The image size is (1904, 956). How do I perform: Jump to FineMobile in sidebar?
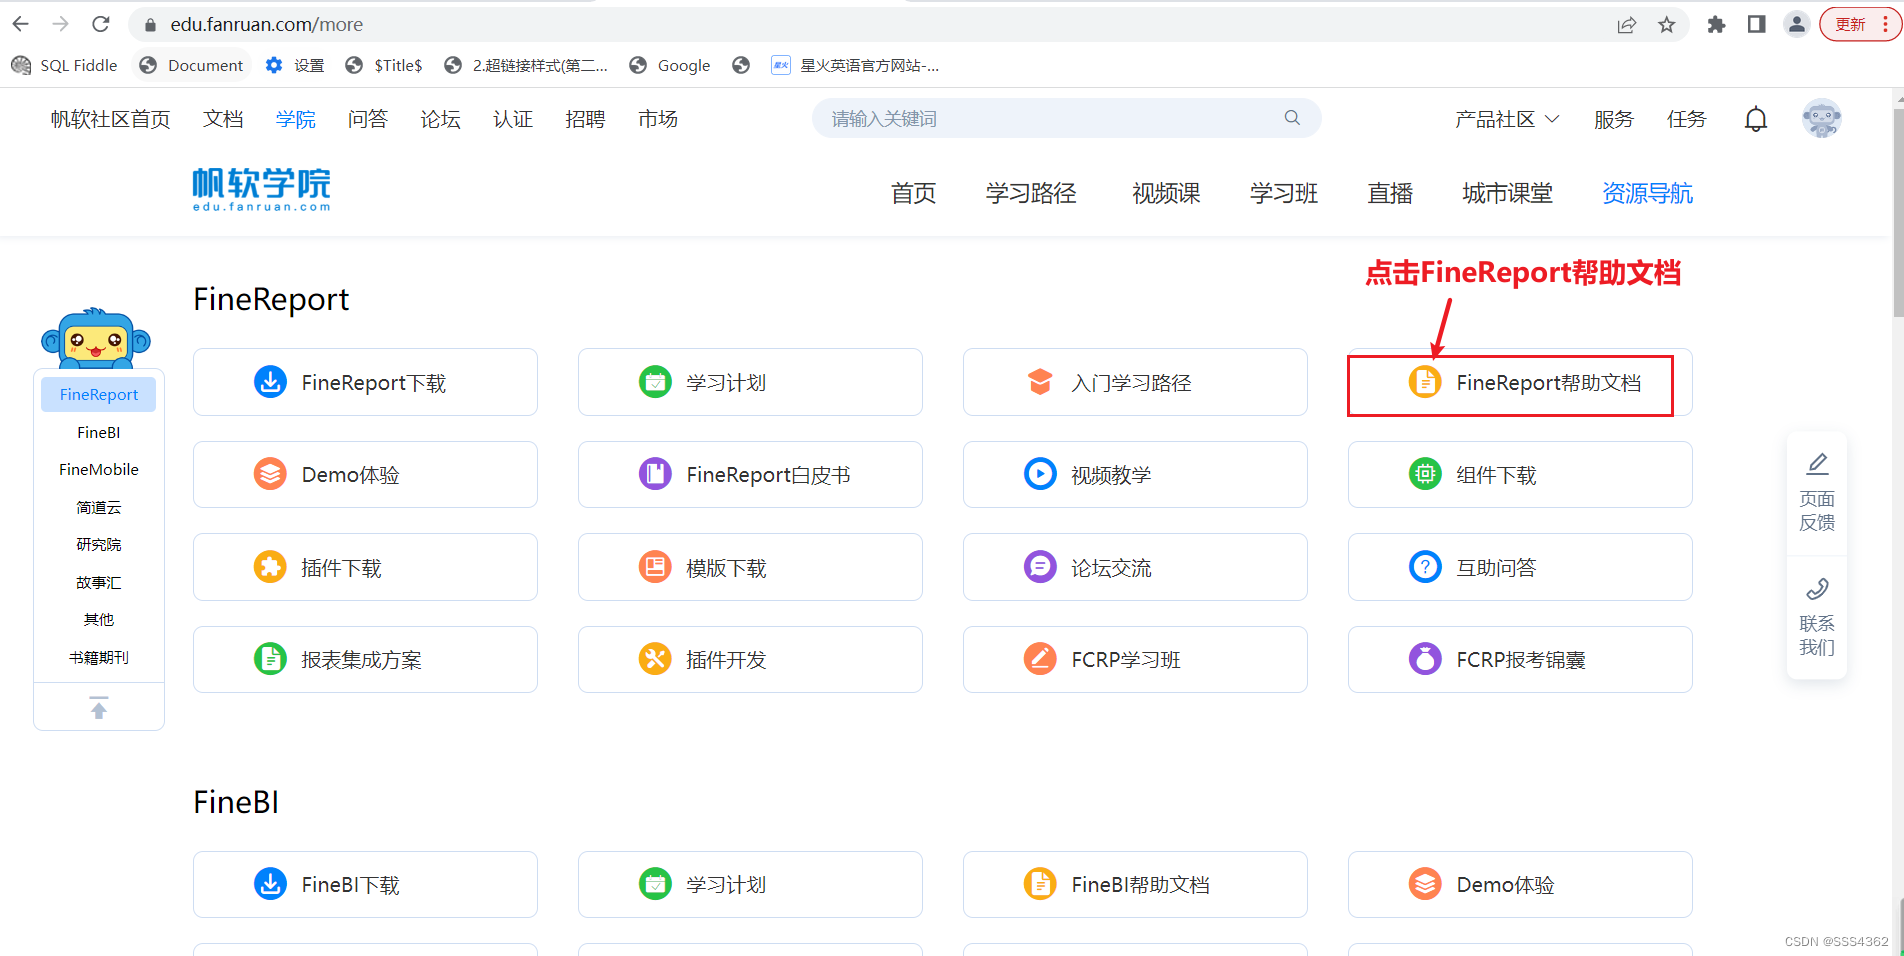click(x=99, y=469)
